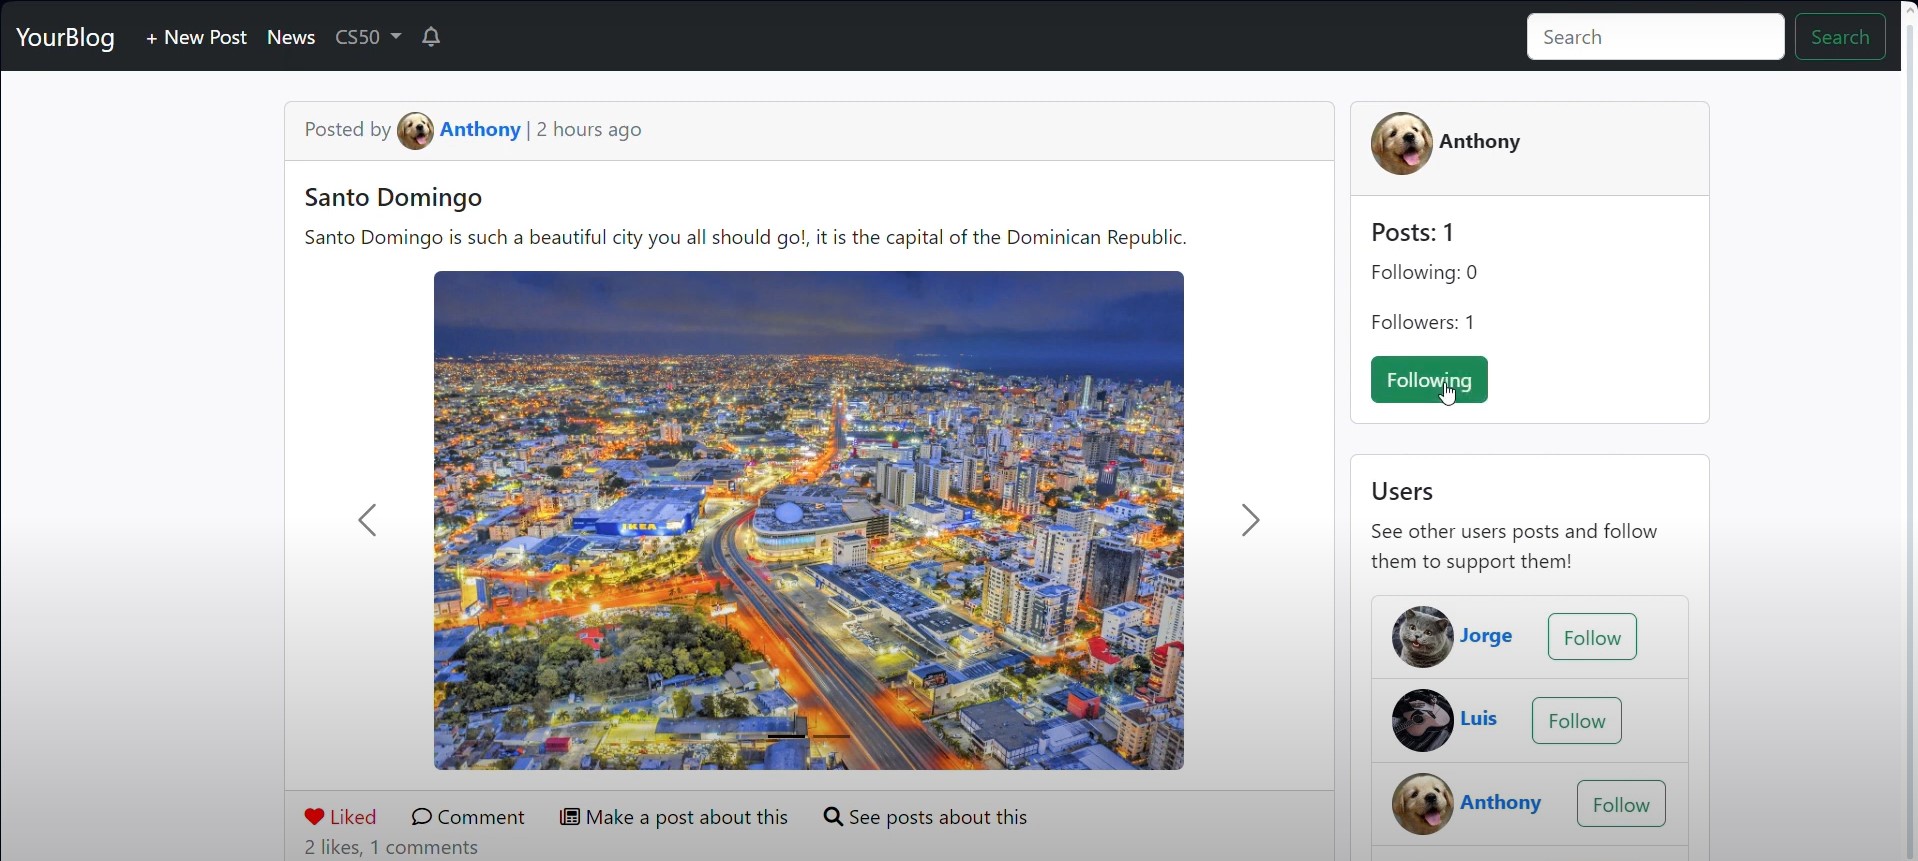The width and height of the screenshot is (1918, 861).
Task: Click Make a post about this
Action: click(675, 817)
